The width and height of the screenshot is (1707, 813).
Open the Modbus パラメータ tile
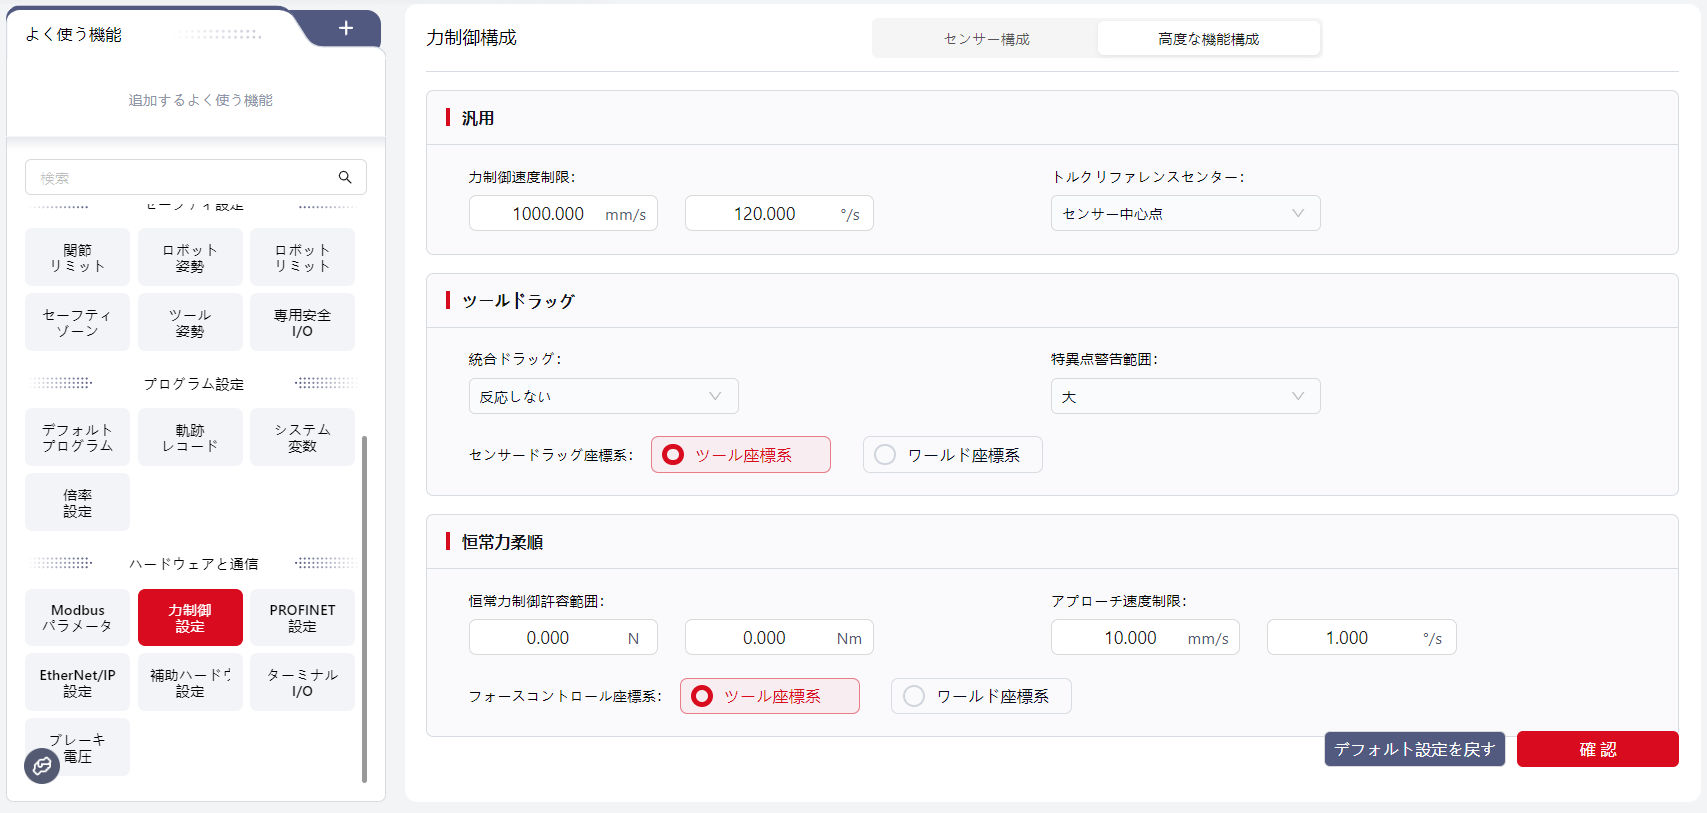[x=77, y=618]
